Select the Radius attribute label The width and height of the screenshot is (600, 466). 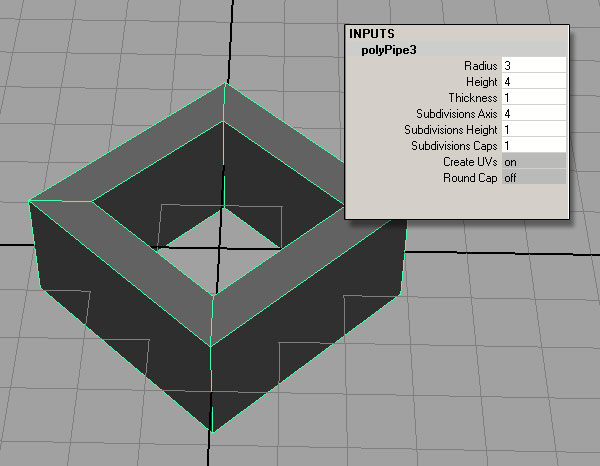tap(481, 66)
